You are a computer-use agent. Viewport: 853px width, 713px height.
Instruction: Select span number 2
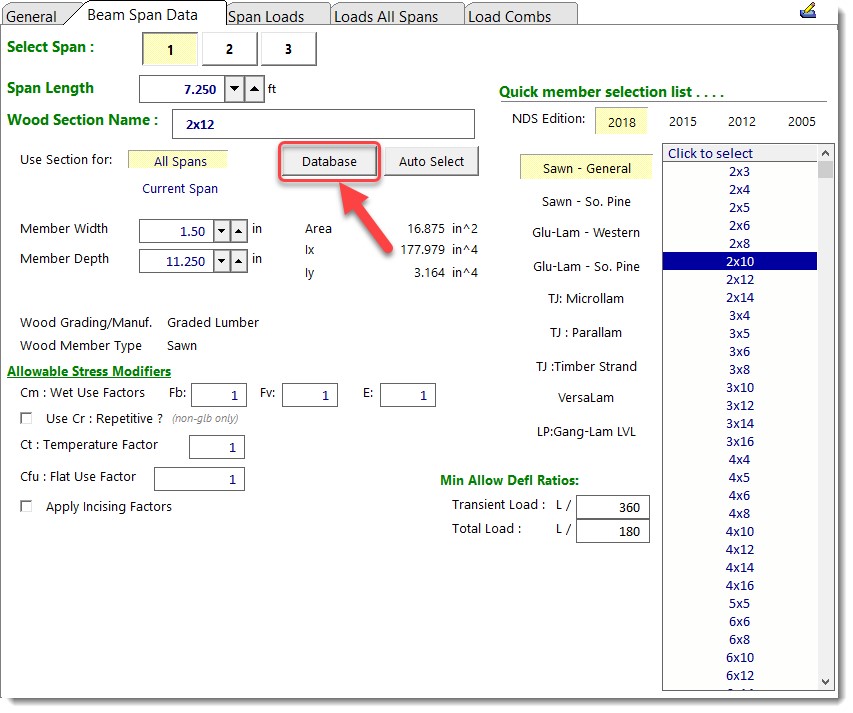click(229, 49)
